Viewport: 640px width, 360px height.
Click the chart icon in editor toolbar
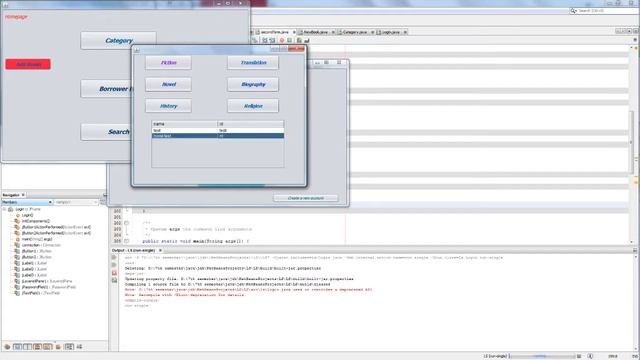[x=307, y=40]
